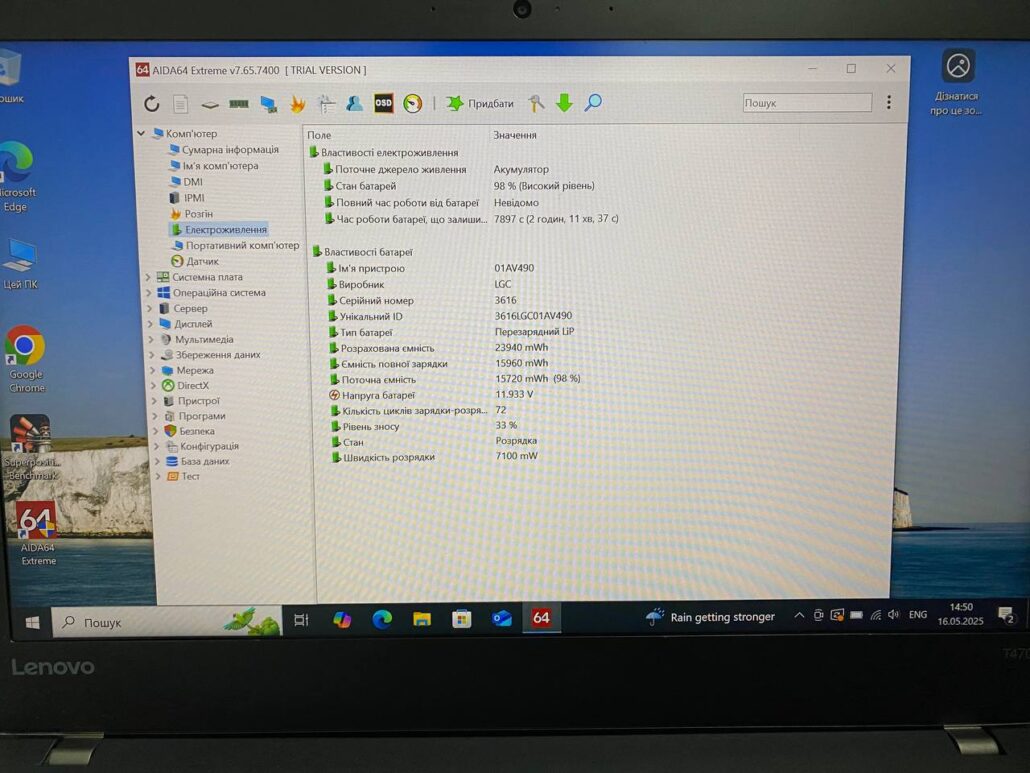
Task: Open the Windows Start menu
Action: click(32, 622)
